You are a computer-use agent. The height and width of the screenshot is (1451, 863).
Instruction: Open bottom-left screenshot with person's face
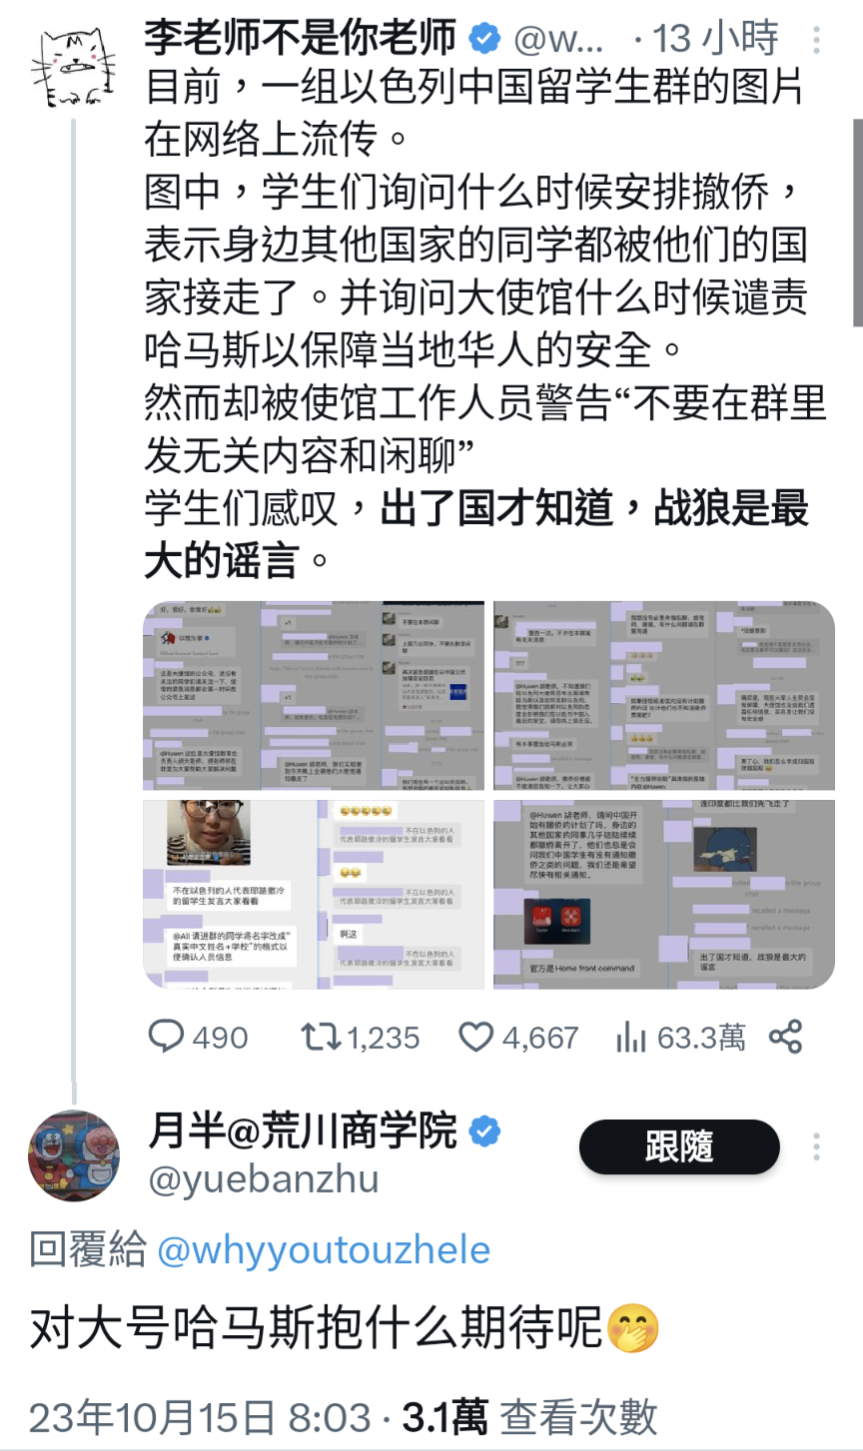(314, 894)
